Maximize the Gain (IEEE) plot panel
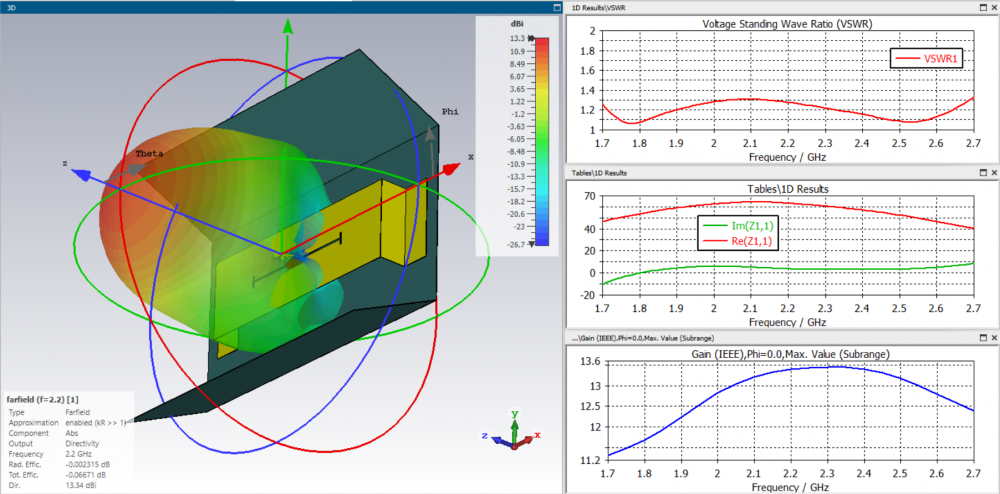Screen dimensions: 1000x494 click(983, 336)
